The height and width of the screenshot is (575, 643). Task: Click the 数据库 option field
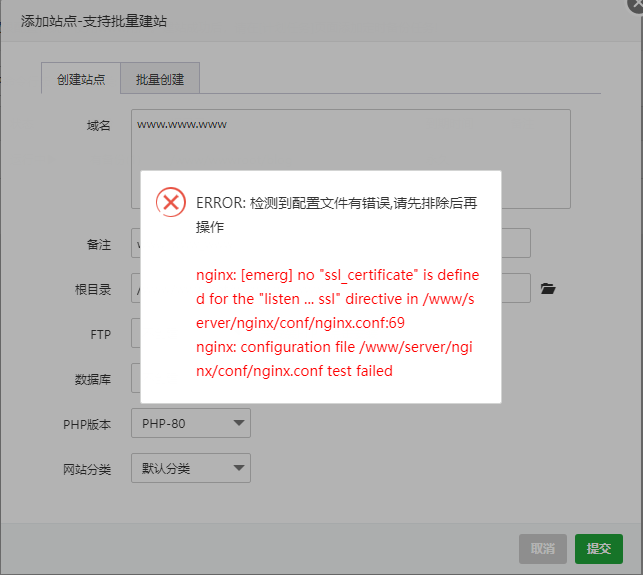pyautogui.click(x=136, y=378)
